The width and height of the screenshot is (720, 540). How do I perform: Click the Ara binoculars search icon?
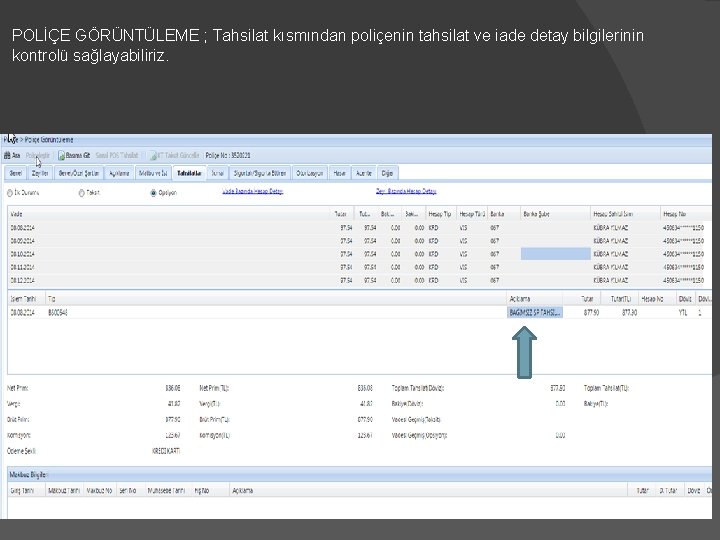[7, 156]
